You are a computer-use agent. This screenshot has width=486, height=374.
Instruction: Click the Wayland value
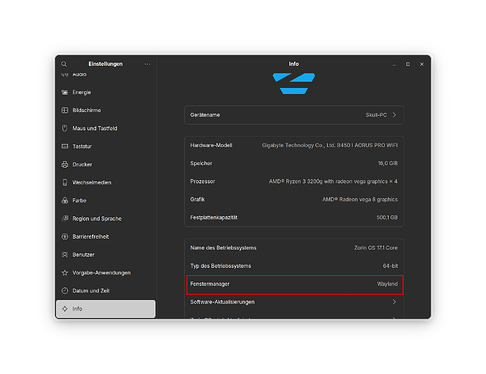click(x=387, y=284)
